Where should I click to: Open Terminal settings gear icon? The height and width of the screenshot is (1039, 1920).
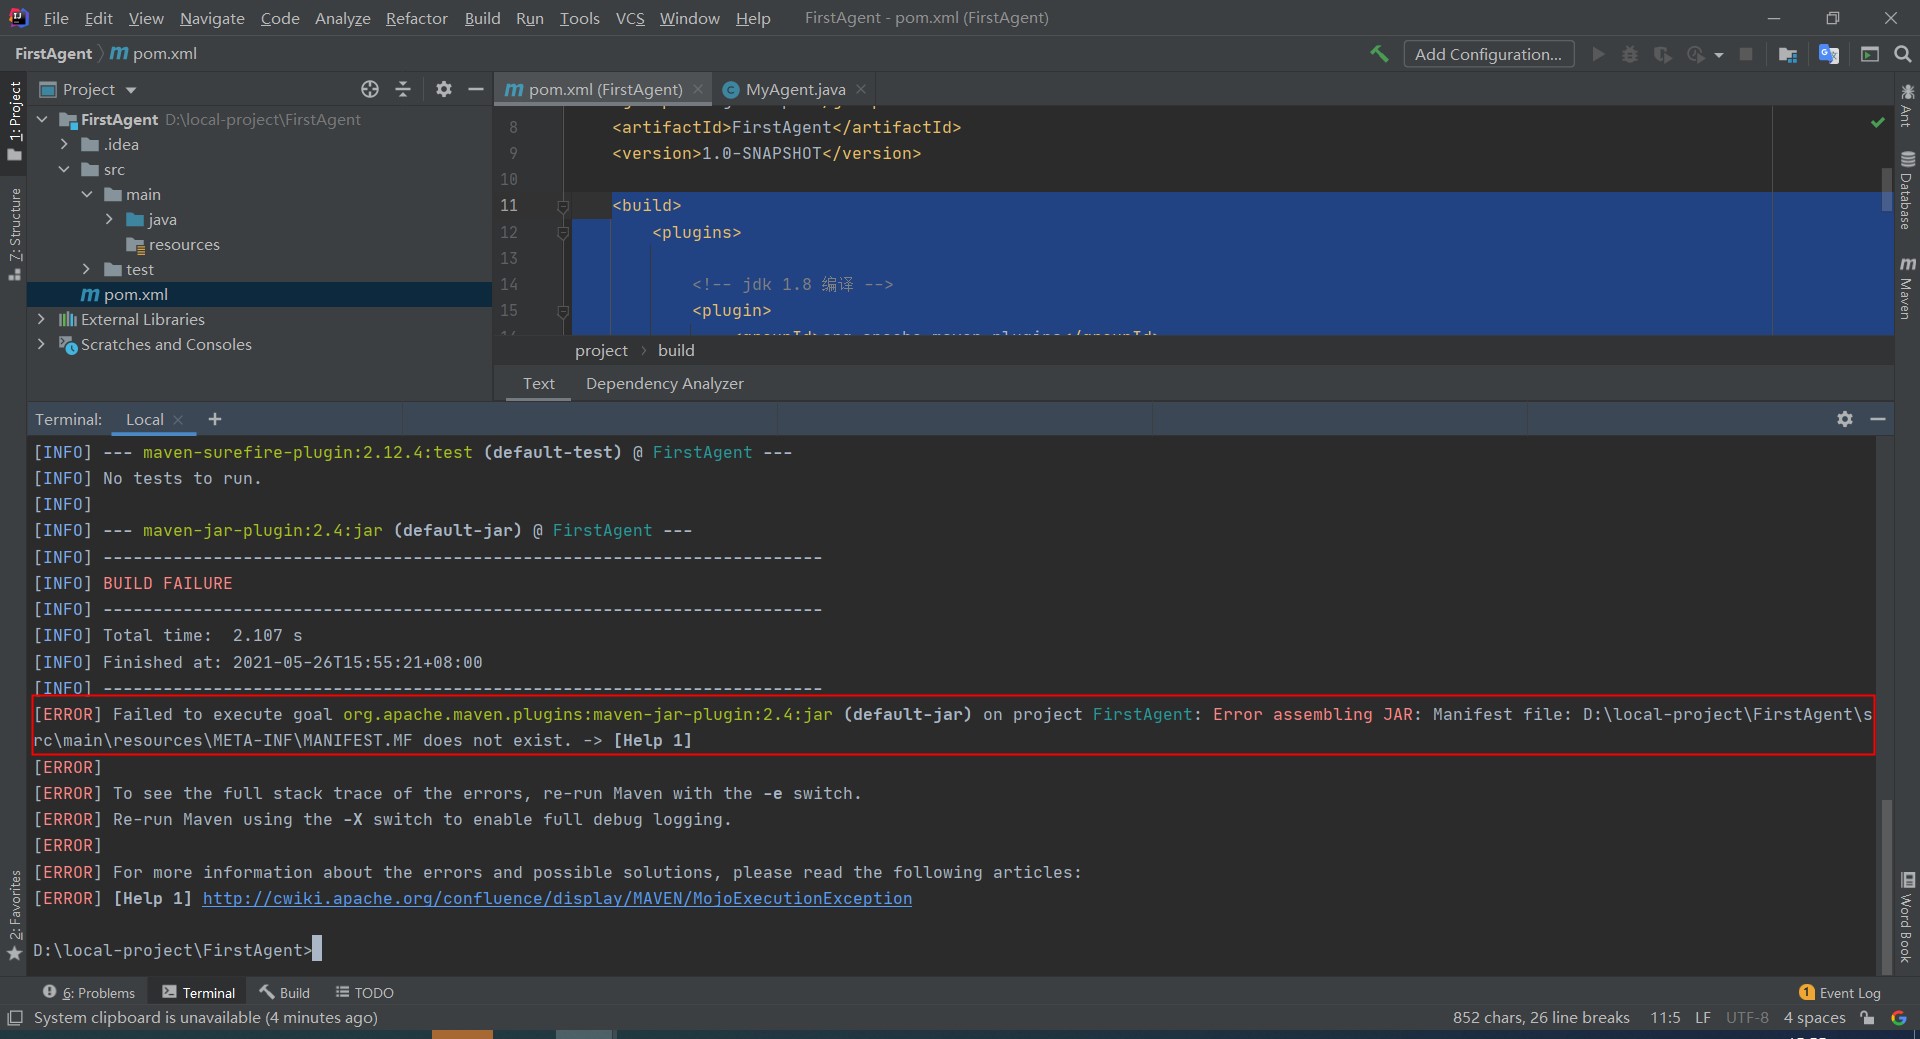click(x=1845, y=419)
